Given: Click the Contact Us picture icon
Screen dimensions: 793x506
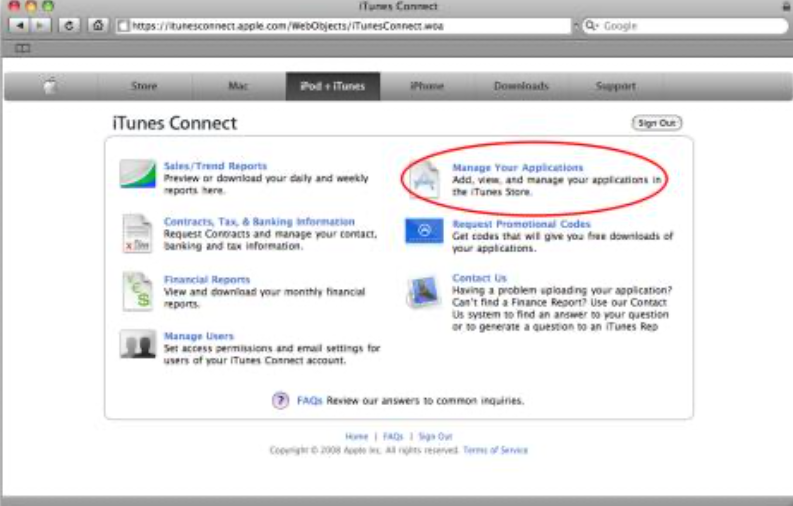Looking at the screenshot, I should (x=423, y=292).
